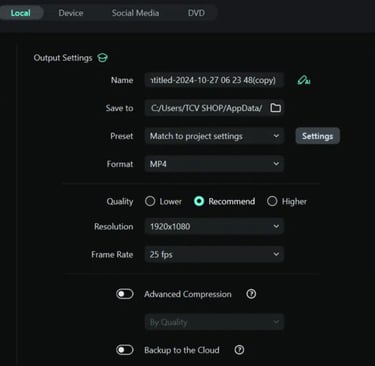Screen dimensions: 375x366
Task: Enable Backup to the Cloud switch
Action: coord(125,350)
